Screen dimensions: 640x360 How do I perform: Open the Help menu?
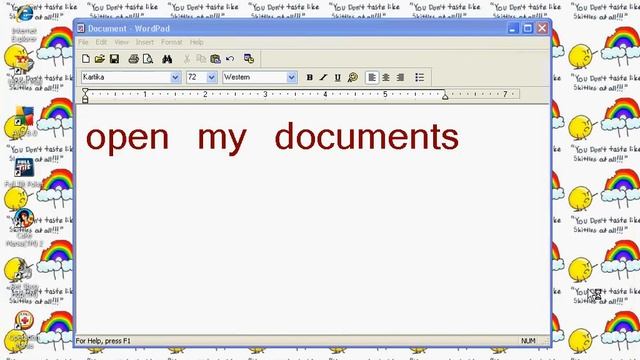197,42
